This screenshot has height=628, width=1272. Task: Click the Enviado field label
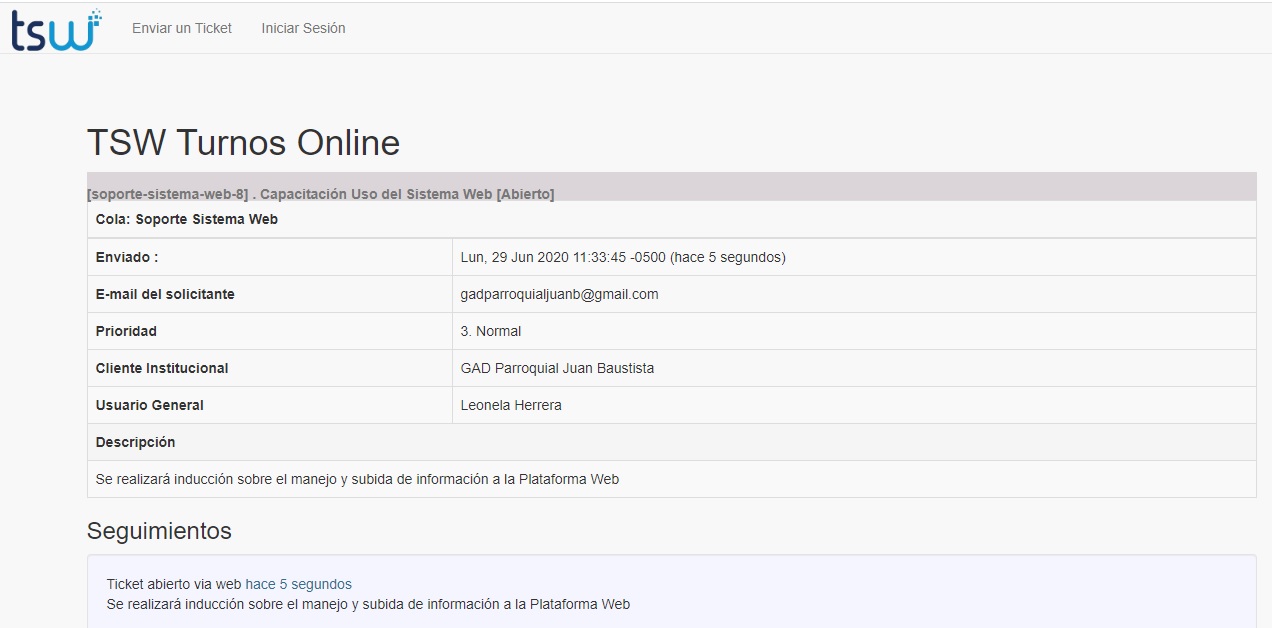point(127,257)
